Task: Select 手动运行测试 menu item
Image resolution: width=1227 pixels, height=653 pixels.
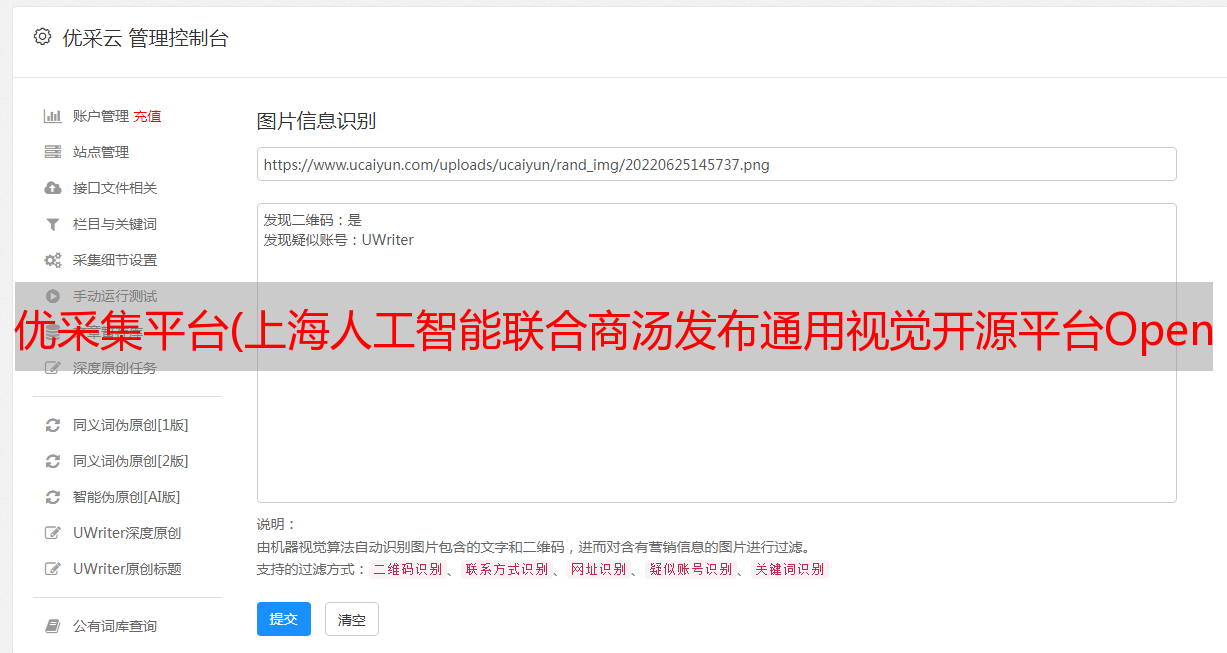Action: (x=115, y=296)
